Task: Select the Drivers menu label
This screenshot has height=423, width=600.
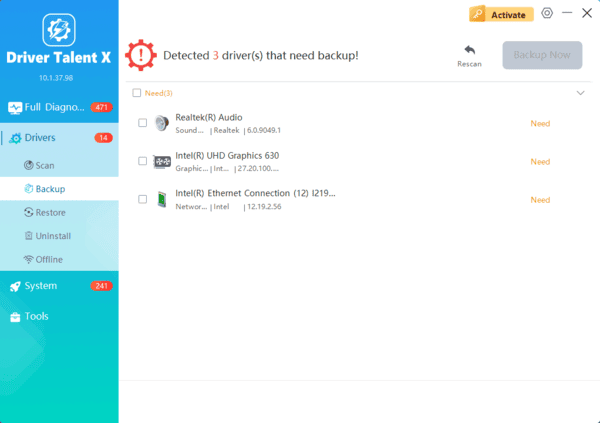Action: 40,137
